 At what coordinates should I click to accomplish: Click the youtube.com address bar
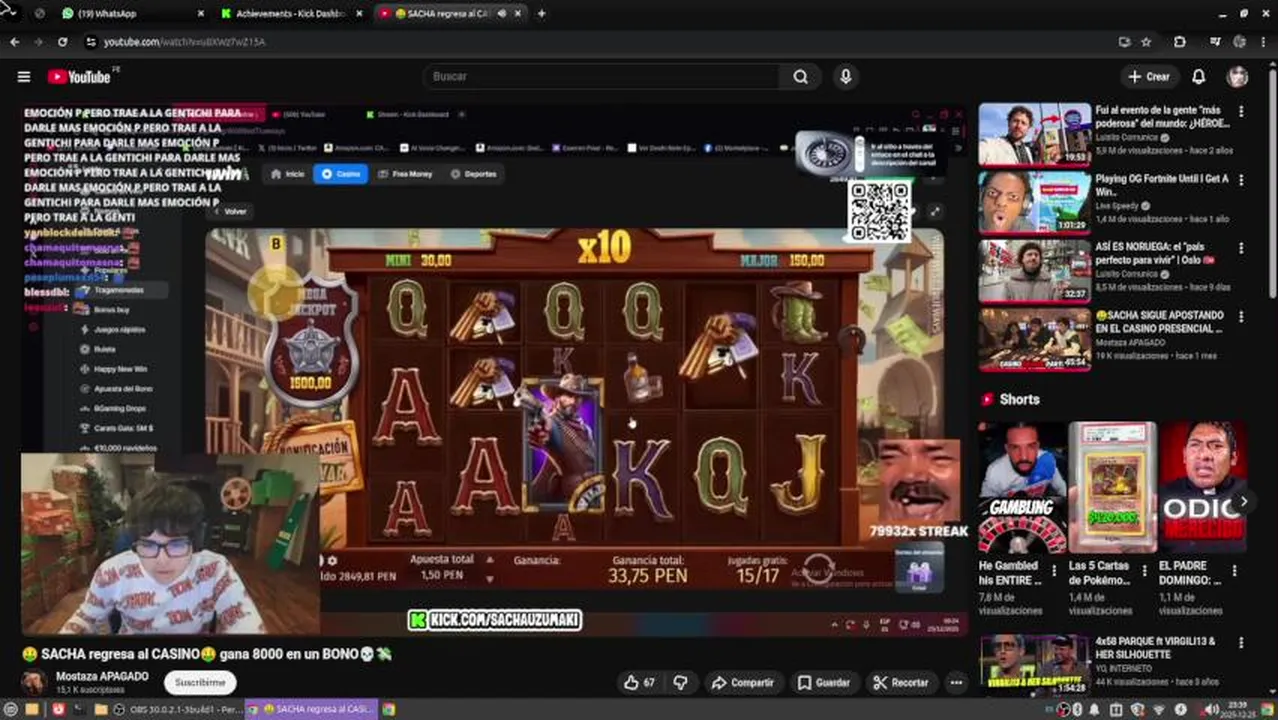pos(600,42)
